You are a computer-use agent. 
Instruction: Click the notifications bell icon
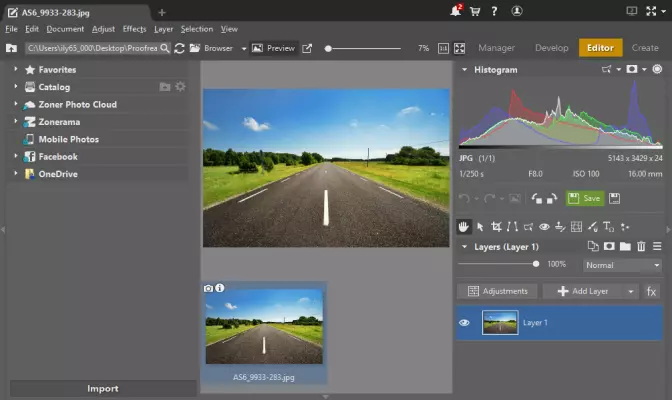456,12
